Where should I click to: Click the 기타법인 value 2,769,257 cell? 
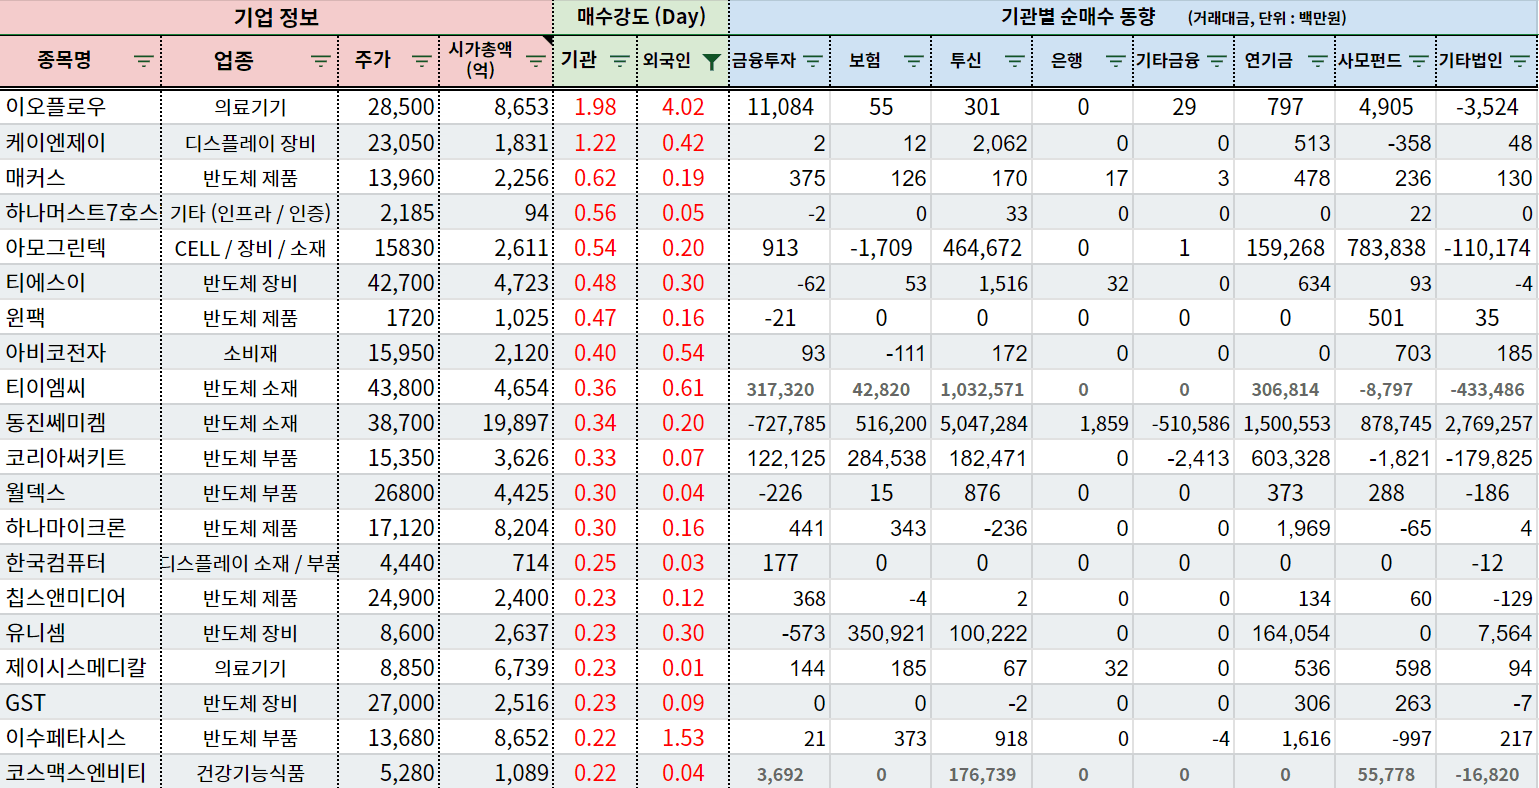coord(1488,422)
